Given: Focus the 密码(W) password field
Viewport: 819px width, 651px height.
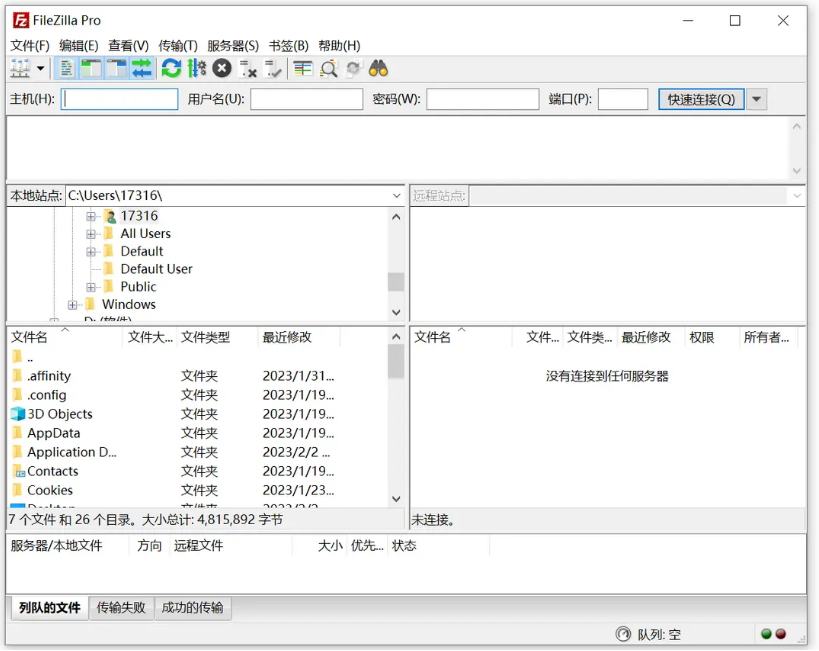Looking at the screenshot, I should click(x=483, y=99).
